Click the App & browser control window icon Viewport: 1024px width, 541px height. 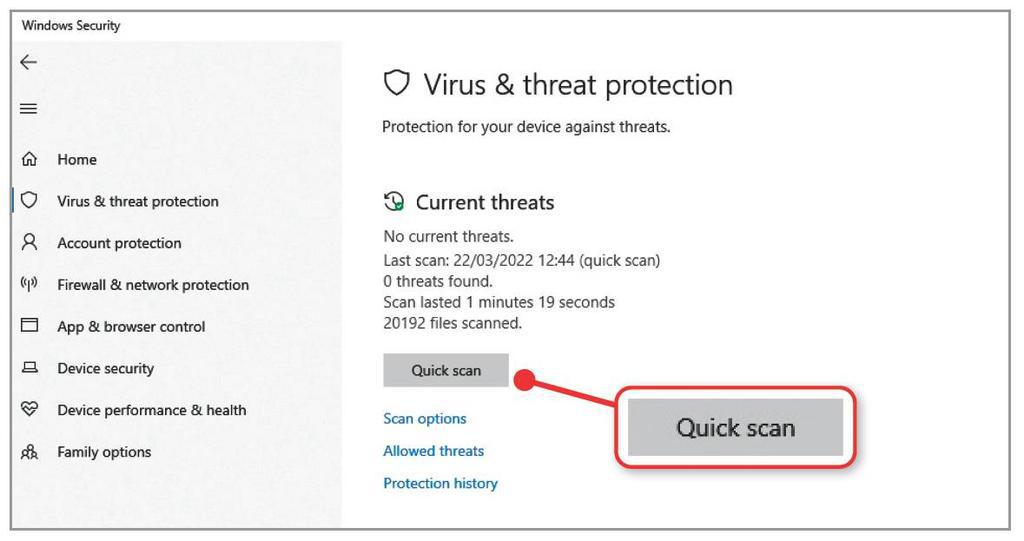(29, 325)
